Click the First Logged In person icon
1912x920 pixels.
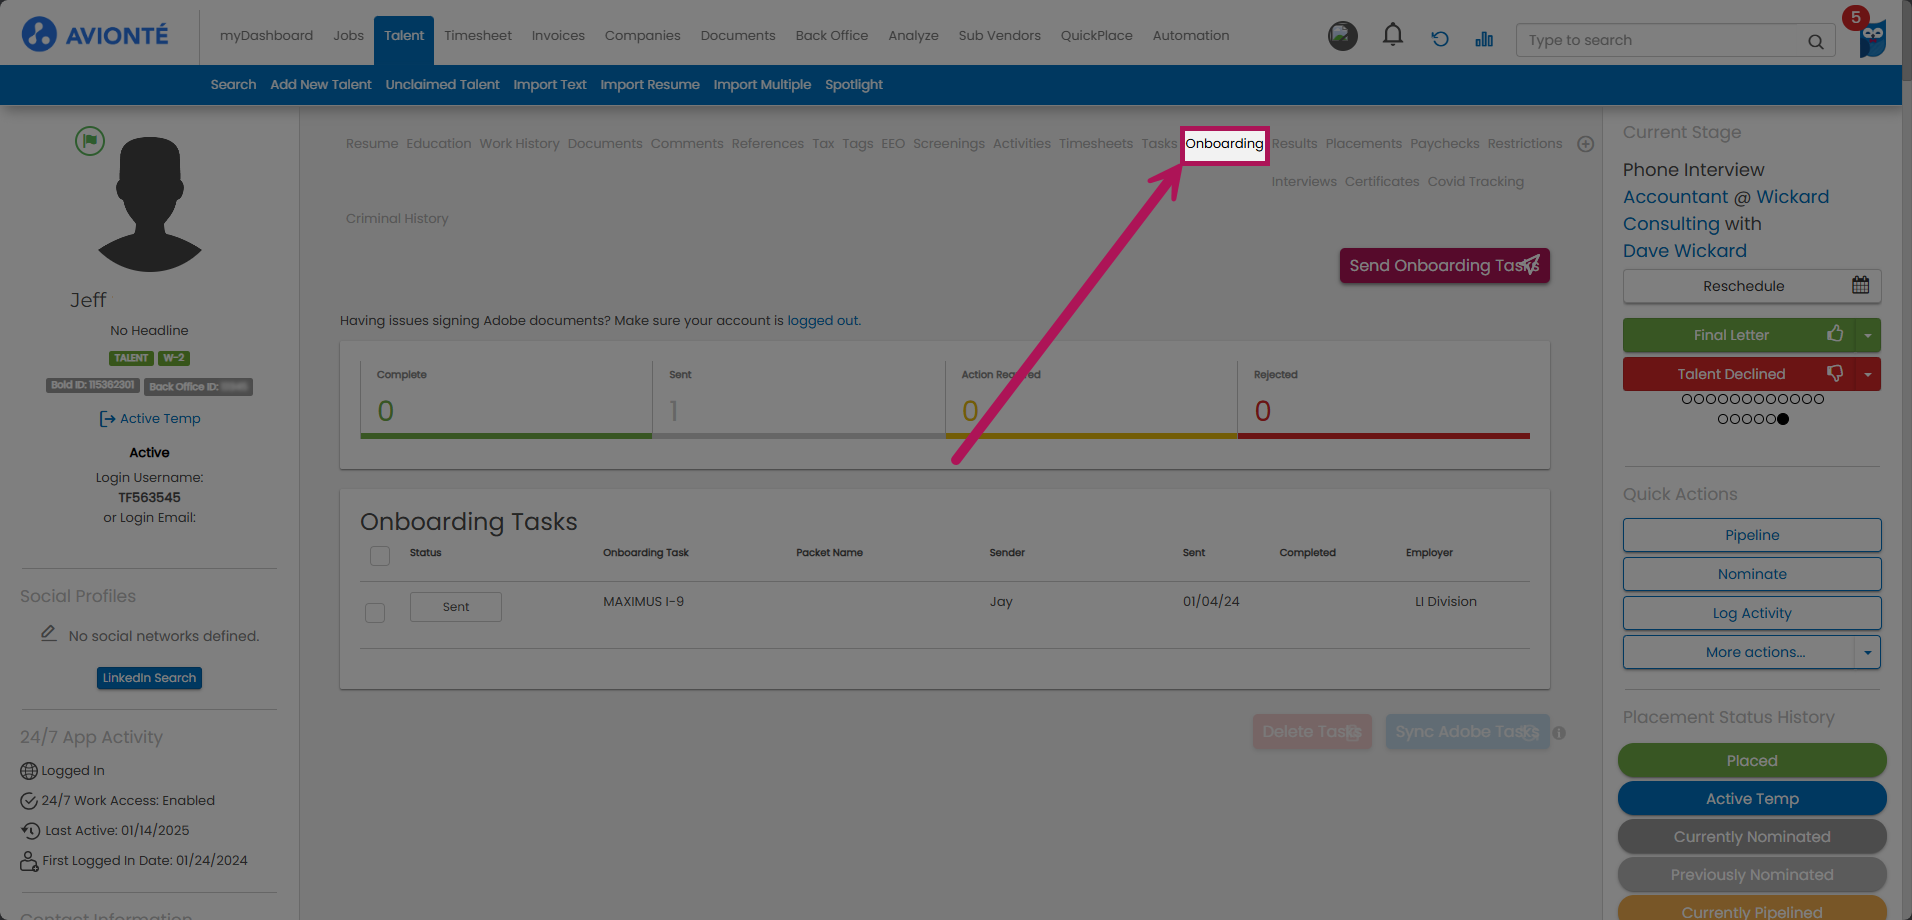(29, 861)
